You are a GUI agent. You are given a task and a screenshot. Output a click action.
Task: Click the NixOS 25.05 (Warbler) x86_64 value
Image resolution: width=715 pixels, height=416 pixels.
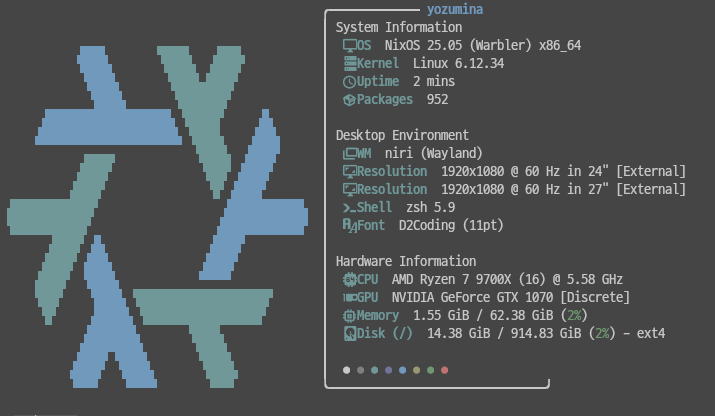[x=483, y=46]
